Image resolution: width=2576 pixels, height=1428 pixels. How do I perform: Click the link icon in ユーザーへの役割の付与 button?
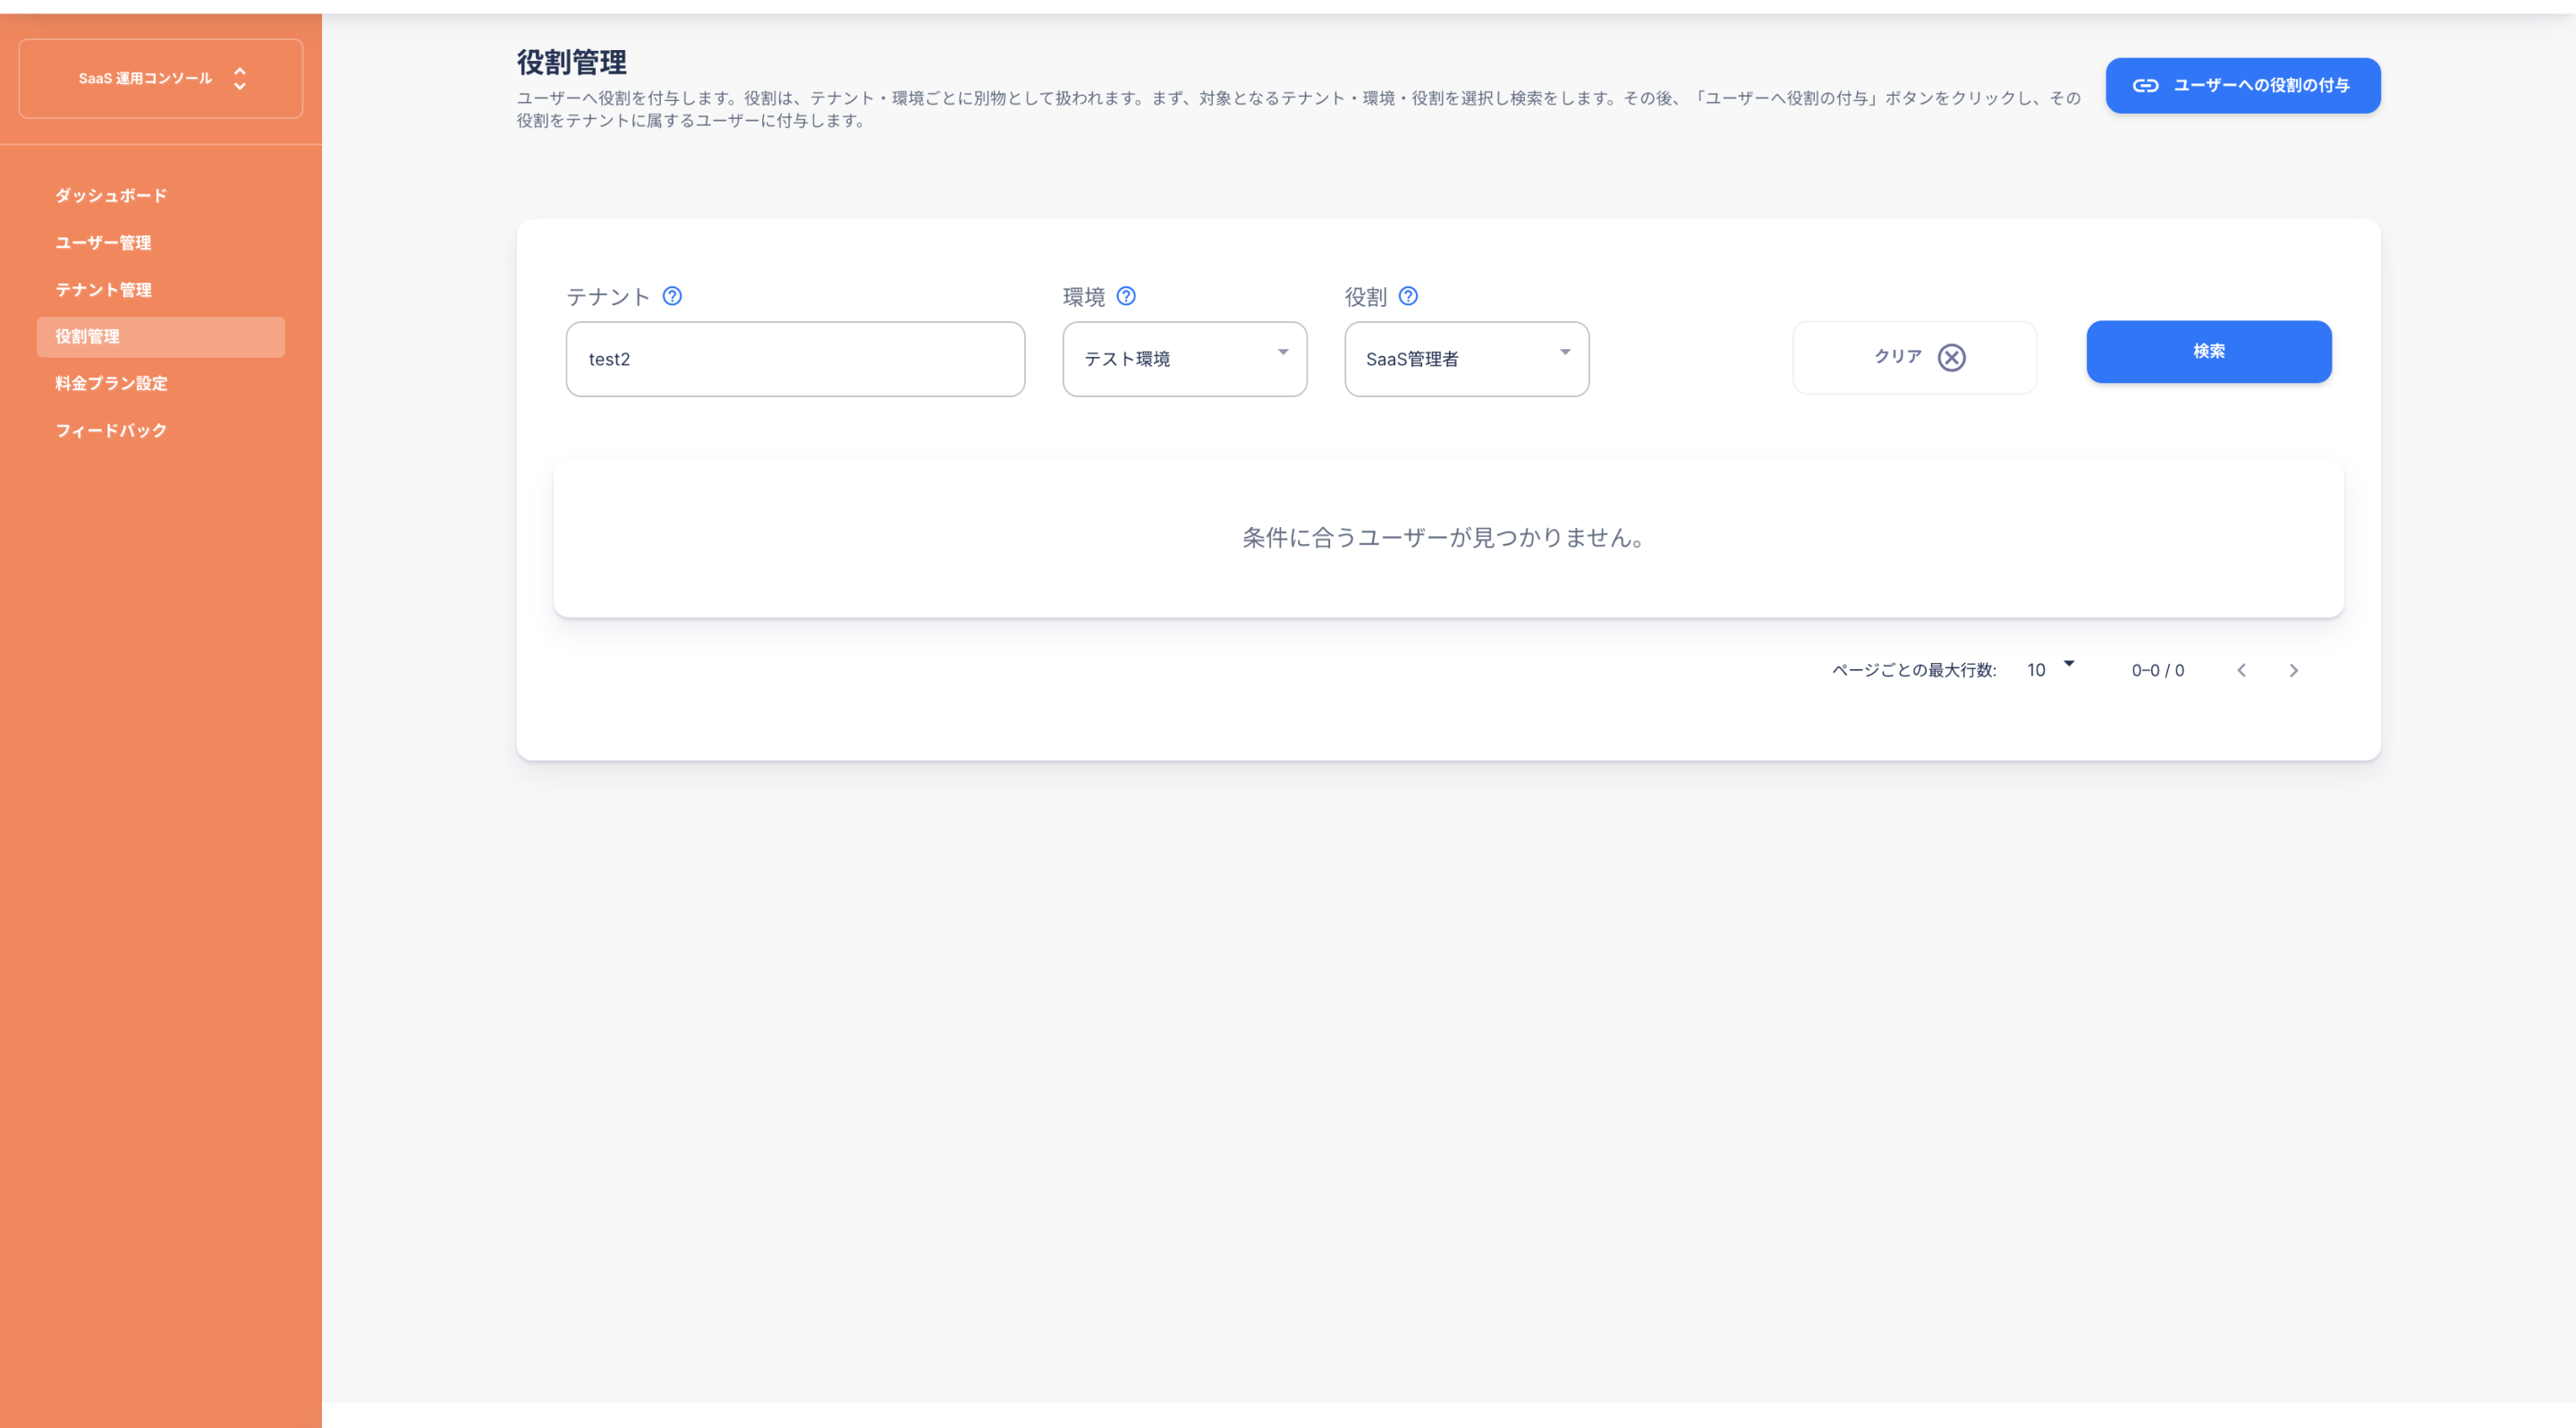click(x=2145, y=86)
